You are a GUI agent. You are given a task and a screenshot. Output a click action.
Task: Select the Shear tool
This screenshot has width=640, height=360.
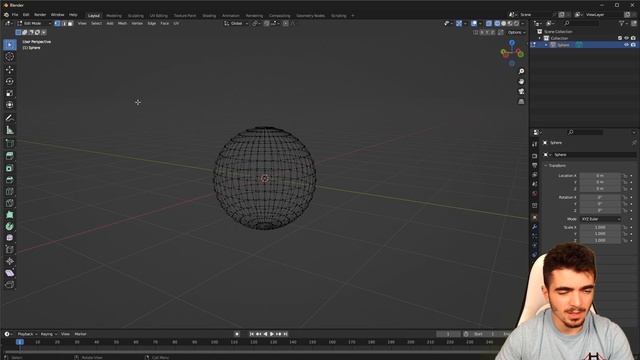[x=10, y=273]
